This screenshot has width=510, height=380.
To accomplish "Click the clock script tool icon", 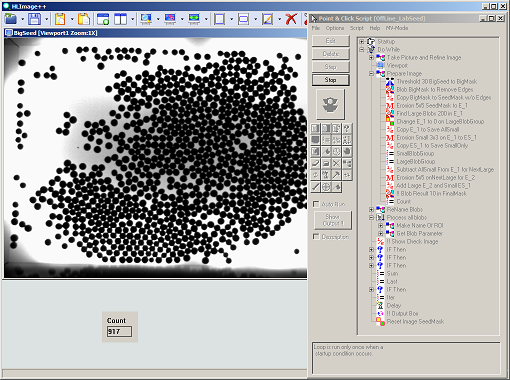I will [x=336, y=152].
